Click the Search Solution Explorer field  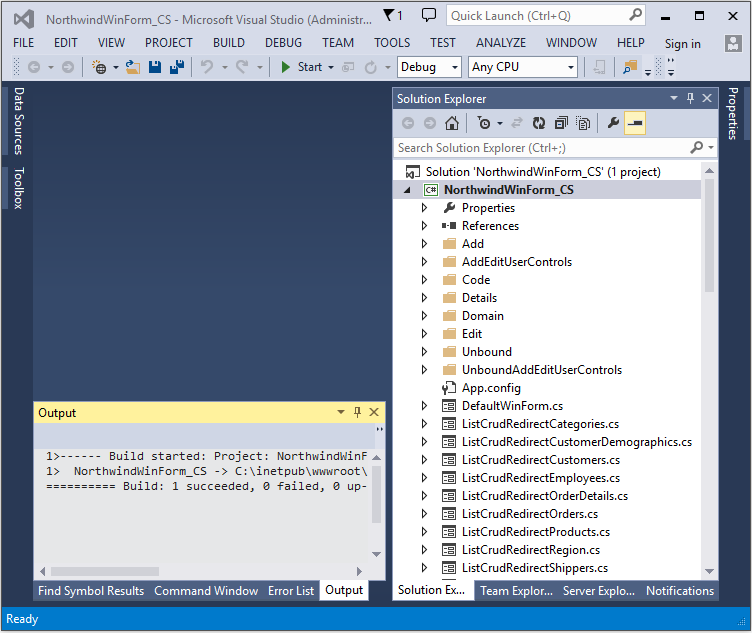(x=555, y=148)
